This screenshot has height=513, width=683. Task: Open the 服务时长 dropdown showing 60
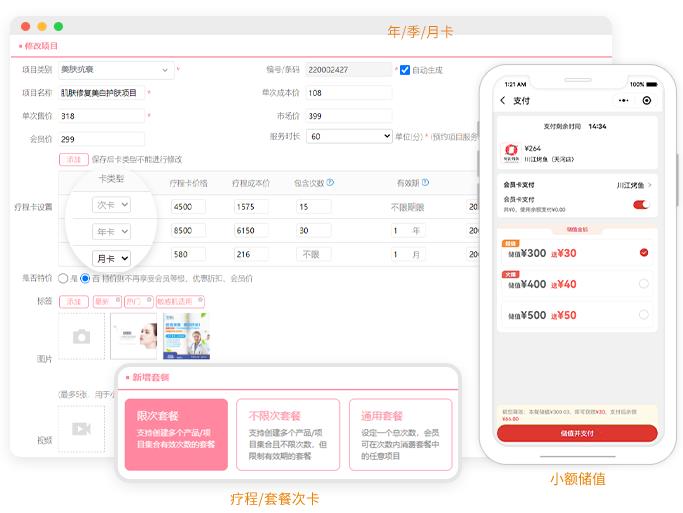coord(349,136)
